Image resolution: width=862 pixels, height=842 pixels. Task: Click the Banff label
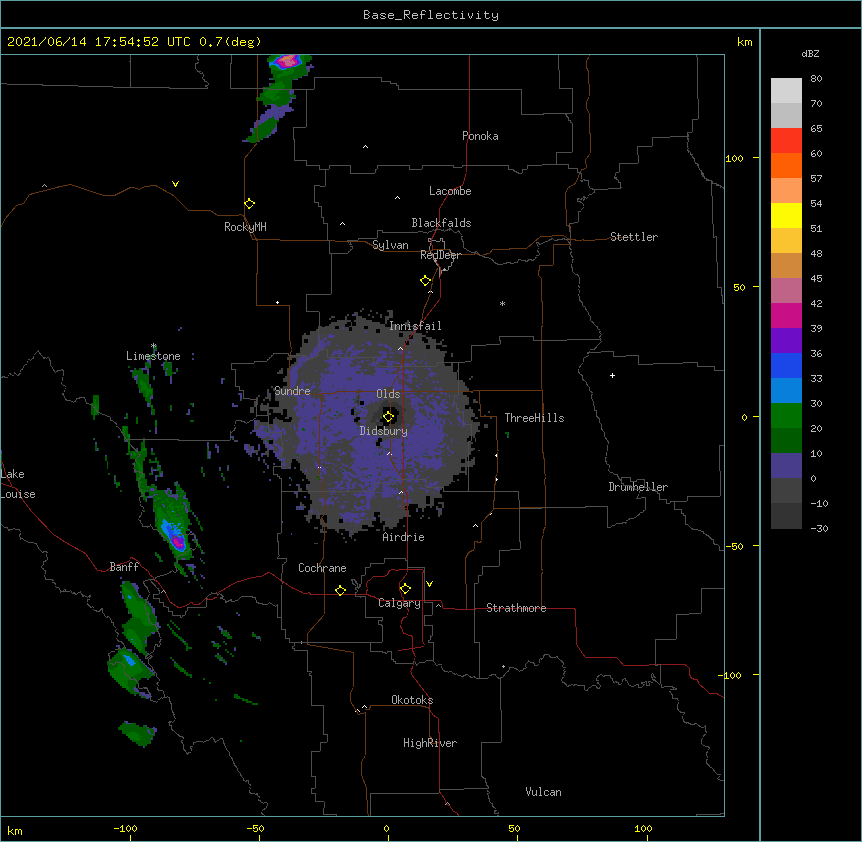point(124,567)
